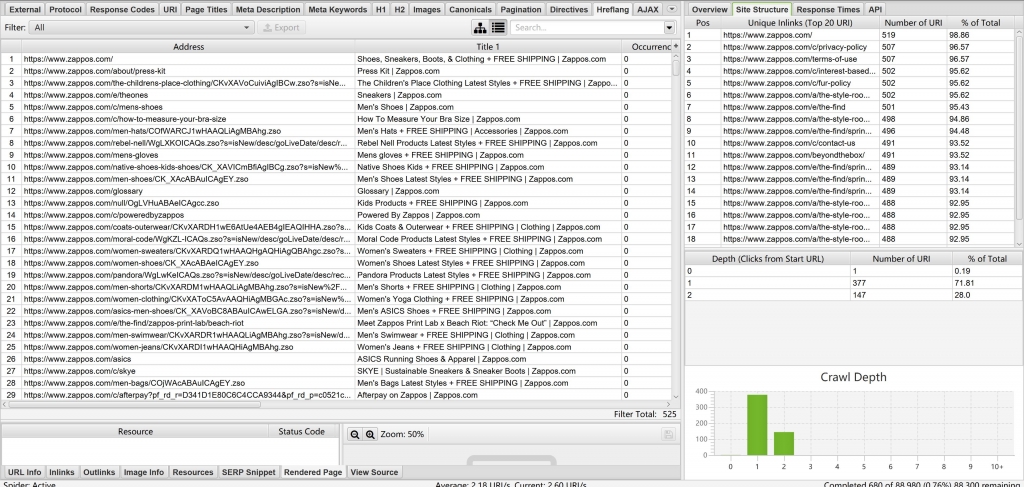
Task: Sort by the Occurrences column header
Action: click(647, 47)
